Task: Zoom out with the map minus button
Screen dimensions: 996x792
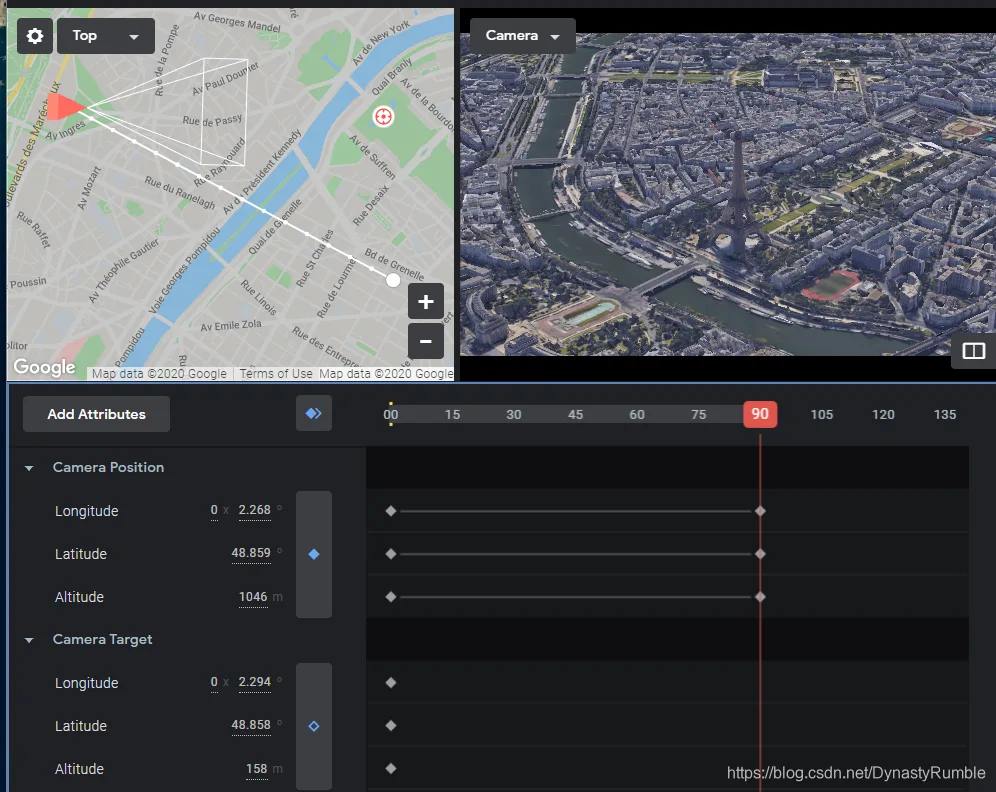Action: [426, 341]
